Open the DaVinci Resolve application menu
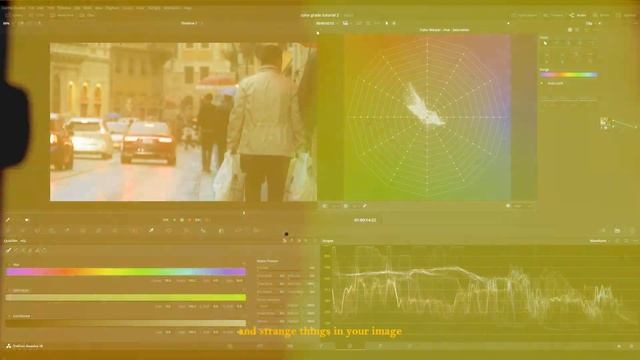The height and width of the screenshot is (360, 640). pos(13,8)
